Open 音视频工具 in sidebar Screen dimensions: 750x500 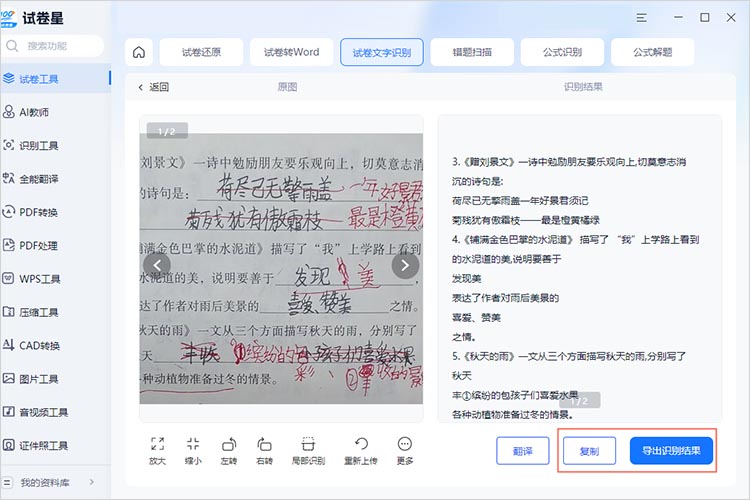(55, 412)
